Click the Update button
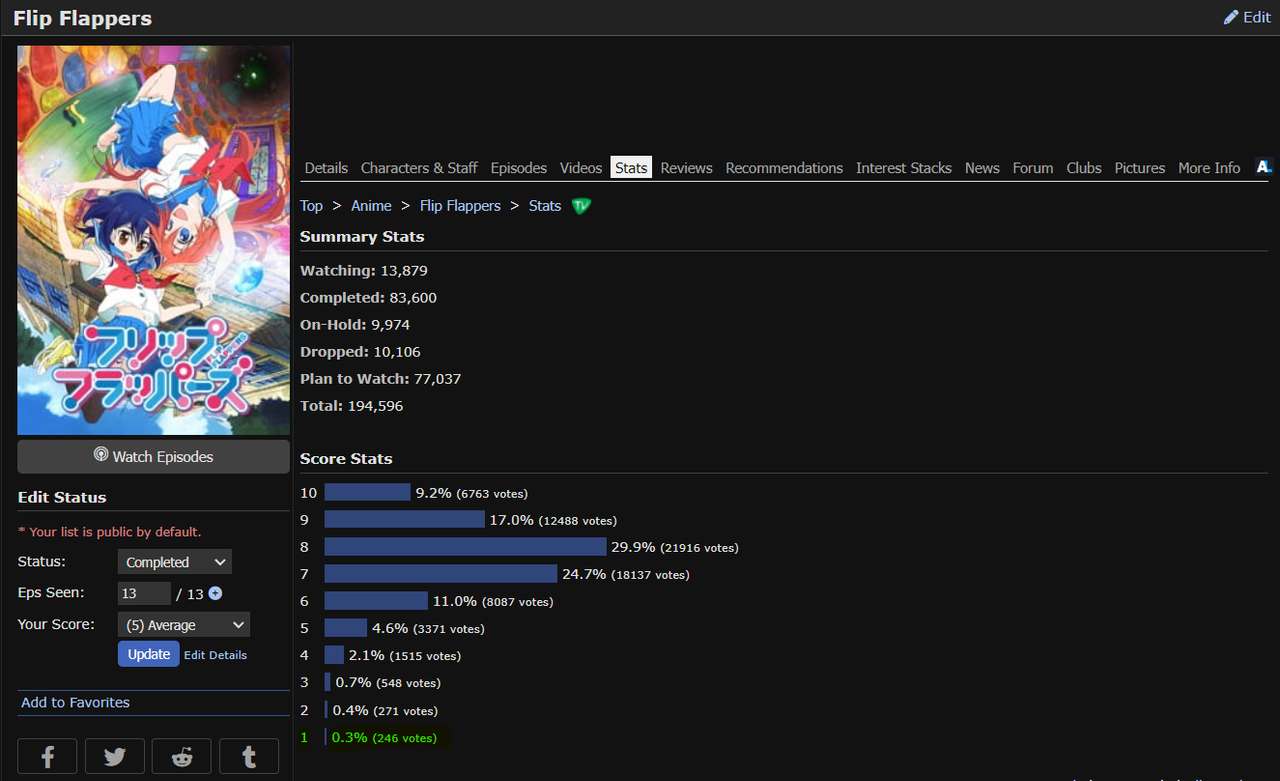1280x781 pixels. (x=149, y=654)
